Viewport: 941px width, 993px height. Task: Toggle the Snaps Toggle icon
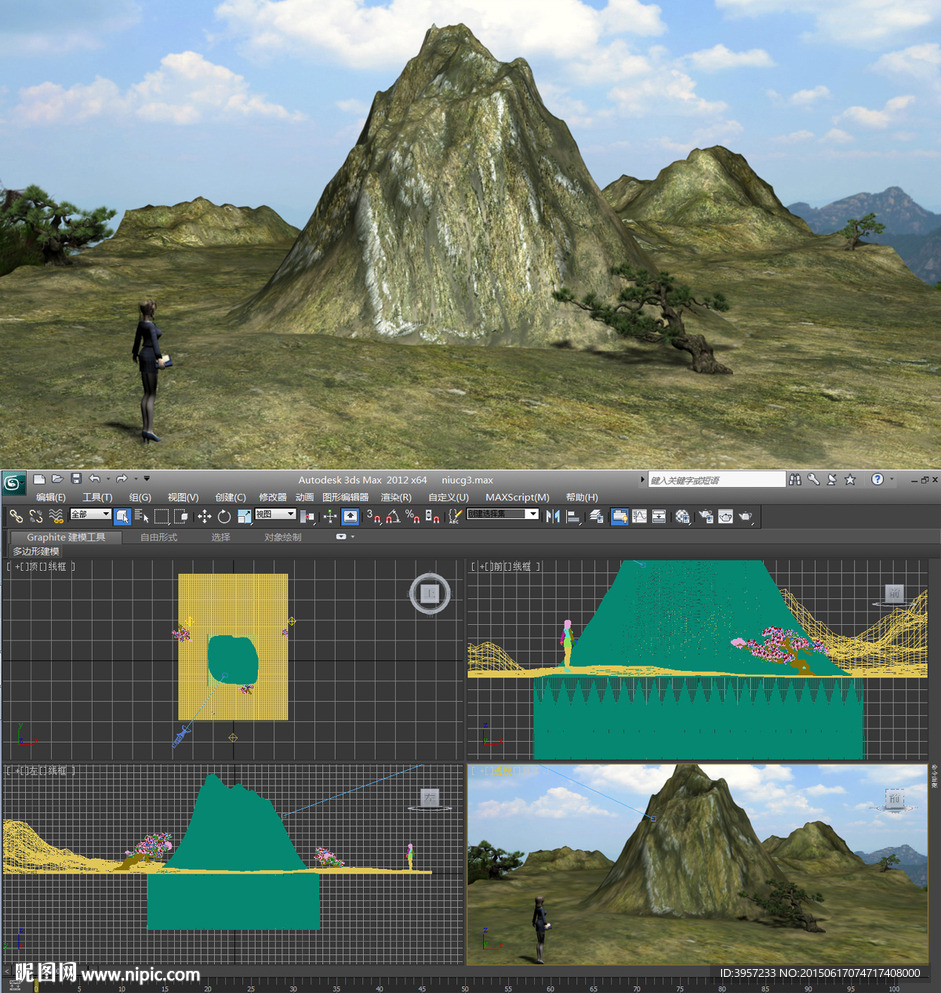click(x=369, y=516)
